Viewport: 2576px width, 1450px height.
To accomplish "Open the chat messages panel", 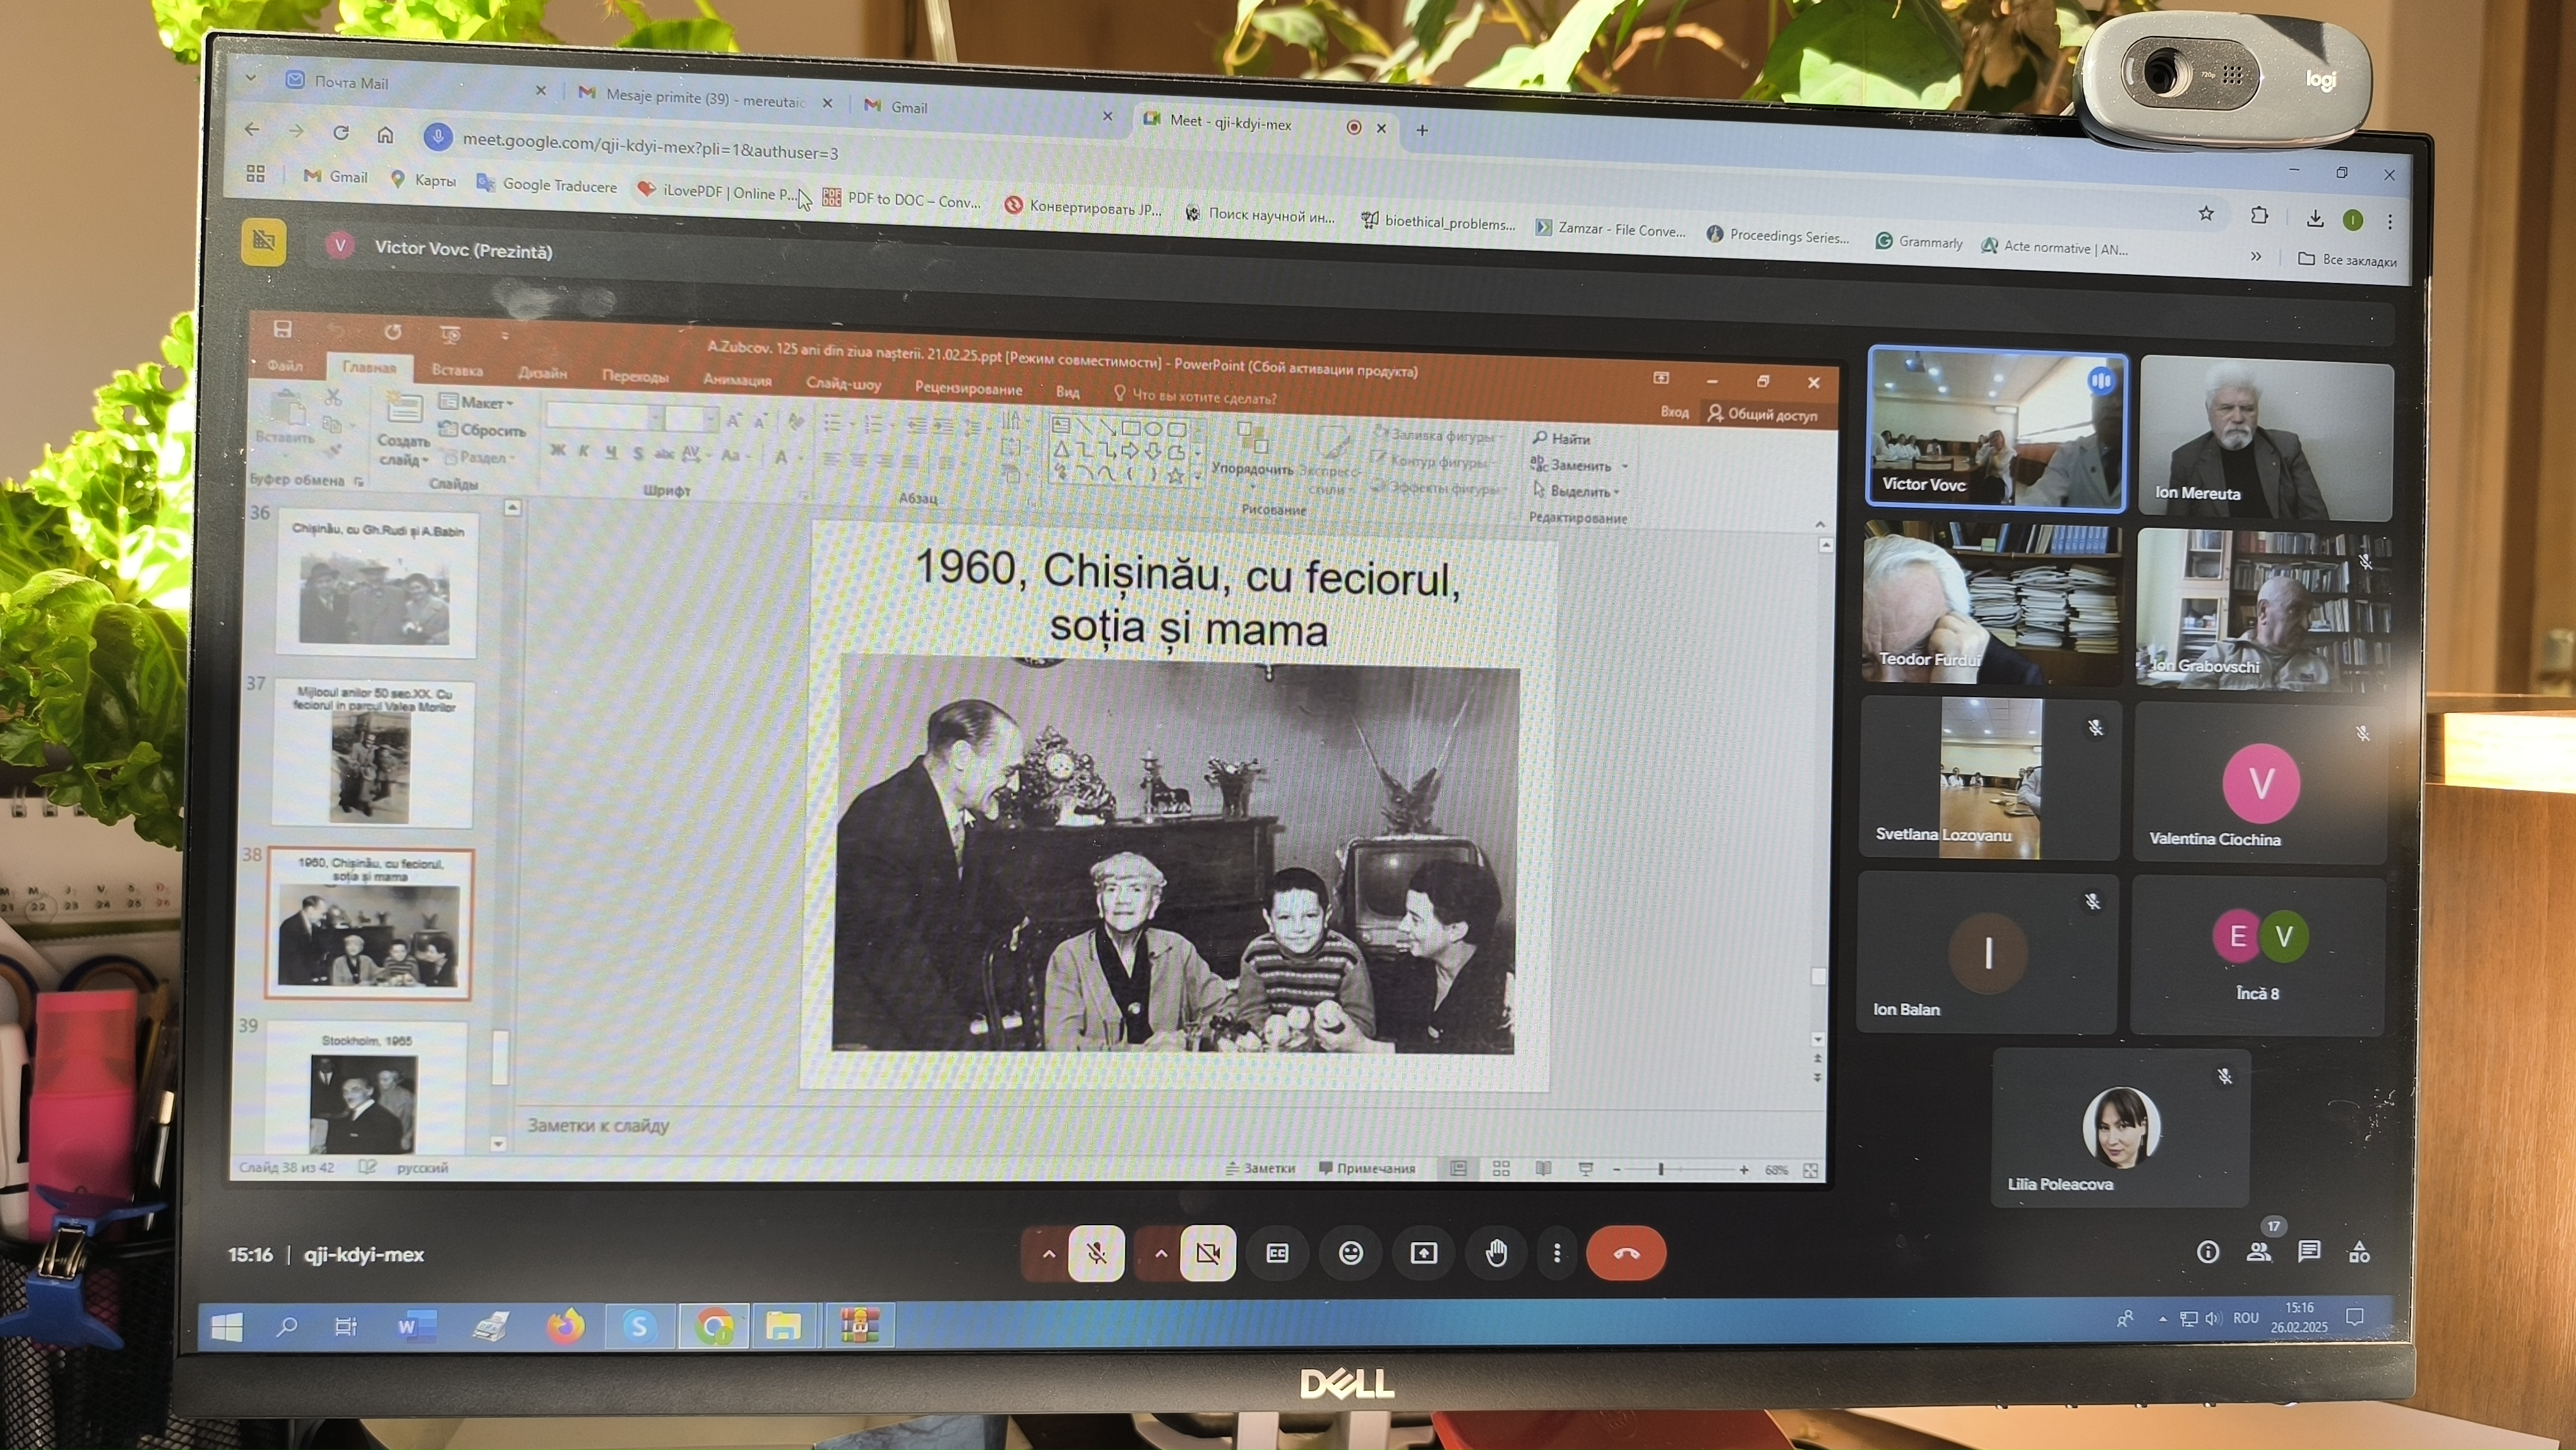I will pyautogui.click(x=2309, y=1251).
